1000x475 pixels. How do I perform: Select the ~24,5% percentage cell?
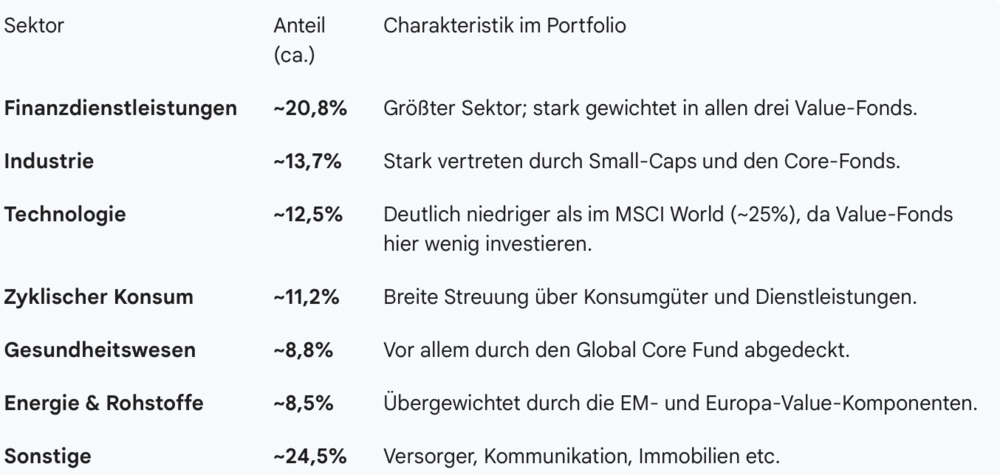coord(310,456)
